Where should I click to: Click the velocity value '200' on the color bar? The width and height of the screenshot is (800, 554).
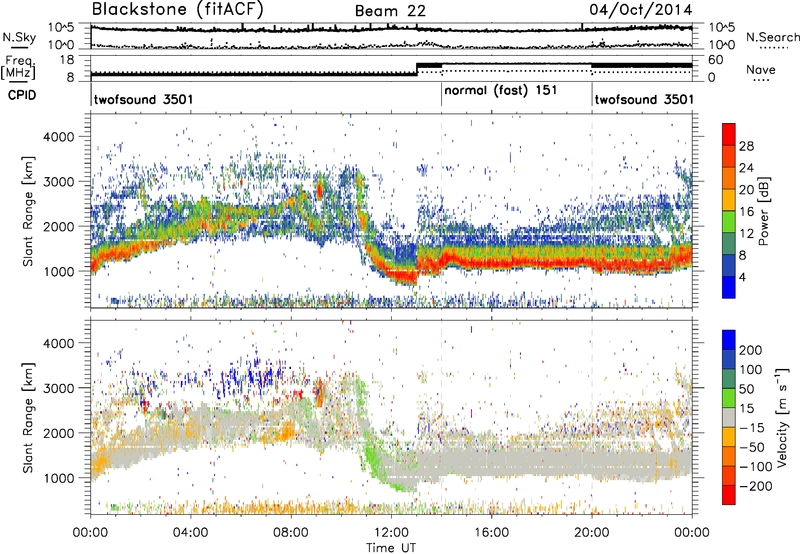click(751, 350)
